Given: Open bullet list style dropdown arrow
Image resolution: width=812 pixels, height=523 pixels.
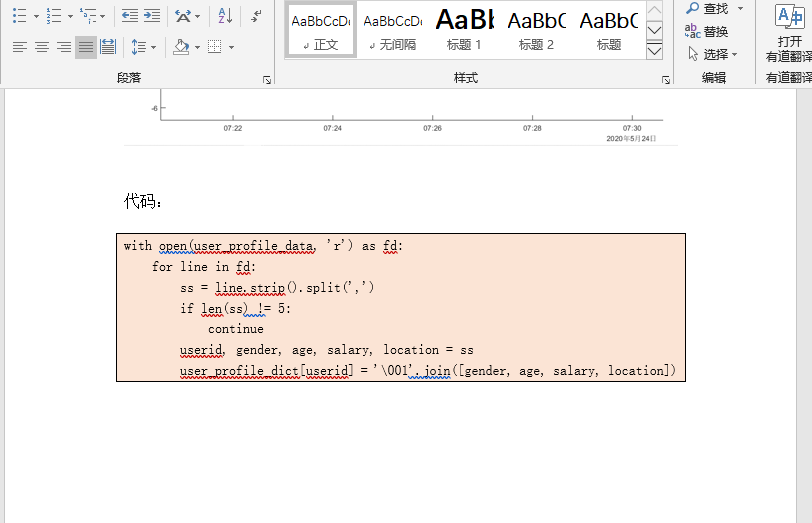Looking at the screenshot, I should pos(36,16).
